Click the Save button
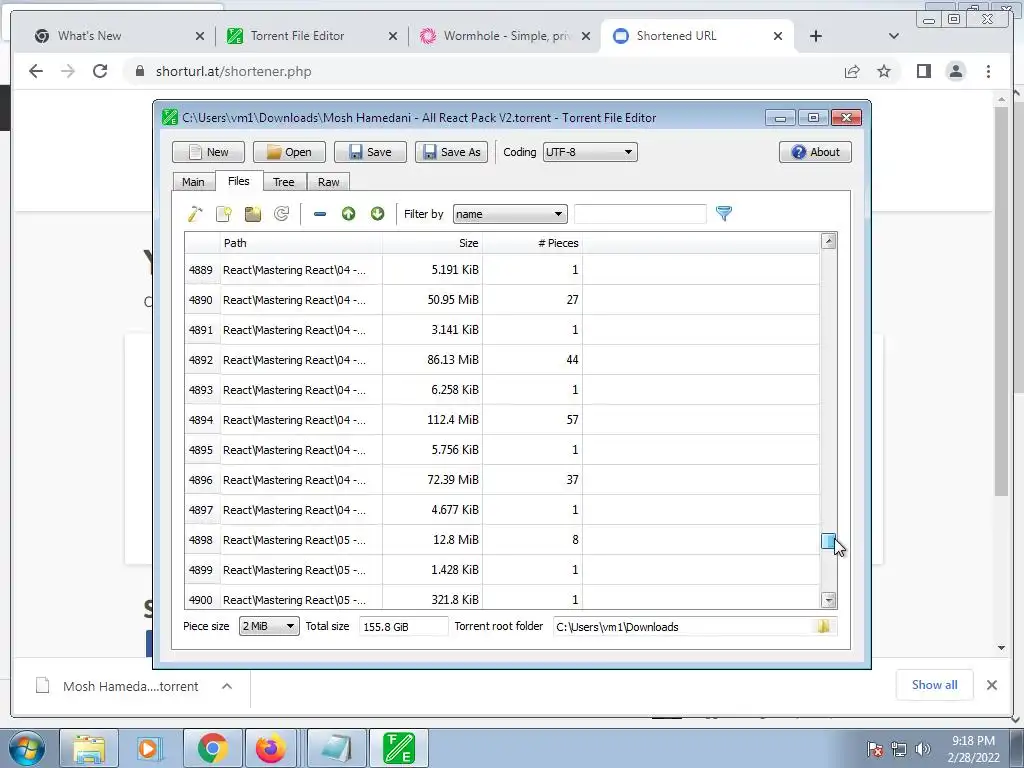This screenshot has height=768, width=1024. tap(370, 152)
